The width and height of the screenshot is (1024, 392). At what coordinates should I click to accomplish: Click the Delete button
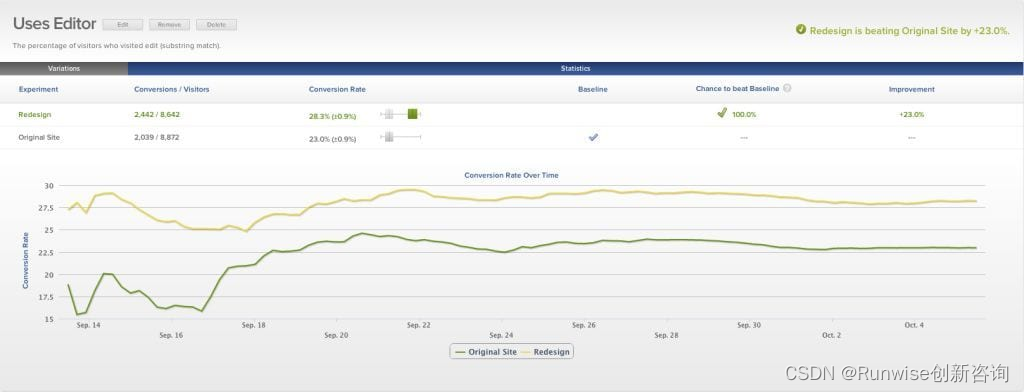click(x=216, y=25)
